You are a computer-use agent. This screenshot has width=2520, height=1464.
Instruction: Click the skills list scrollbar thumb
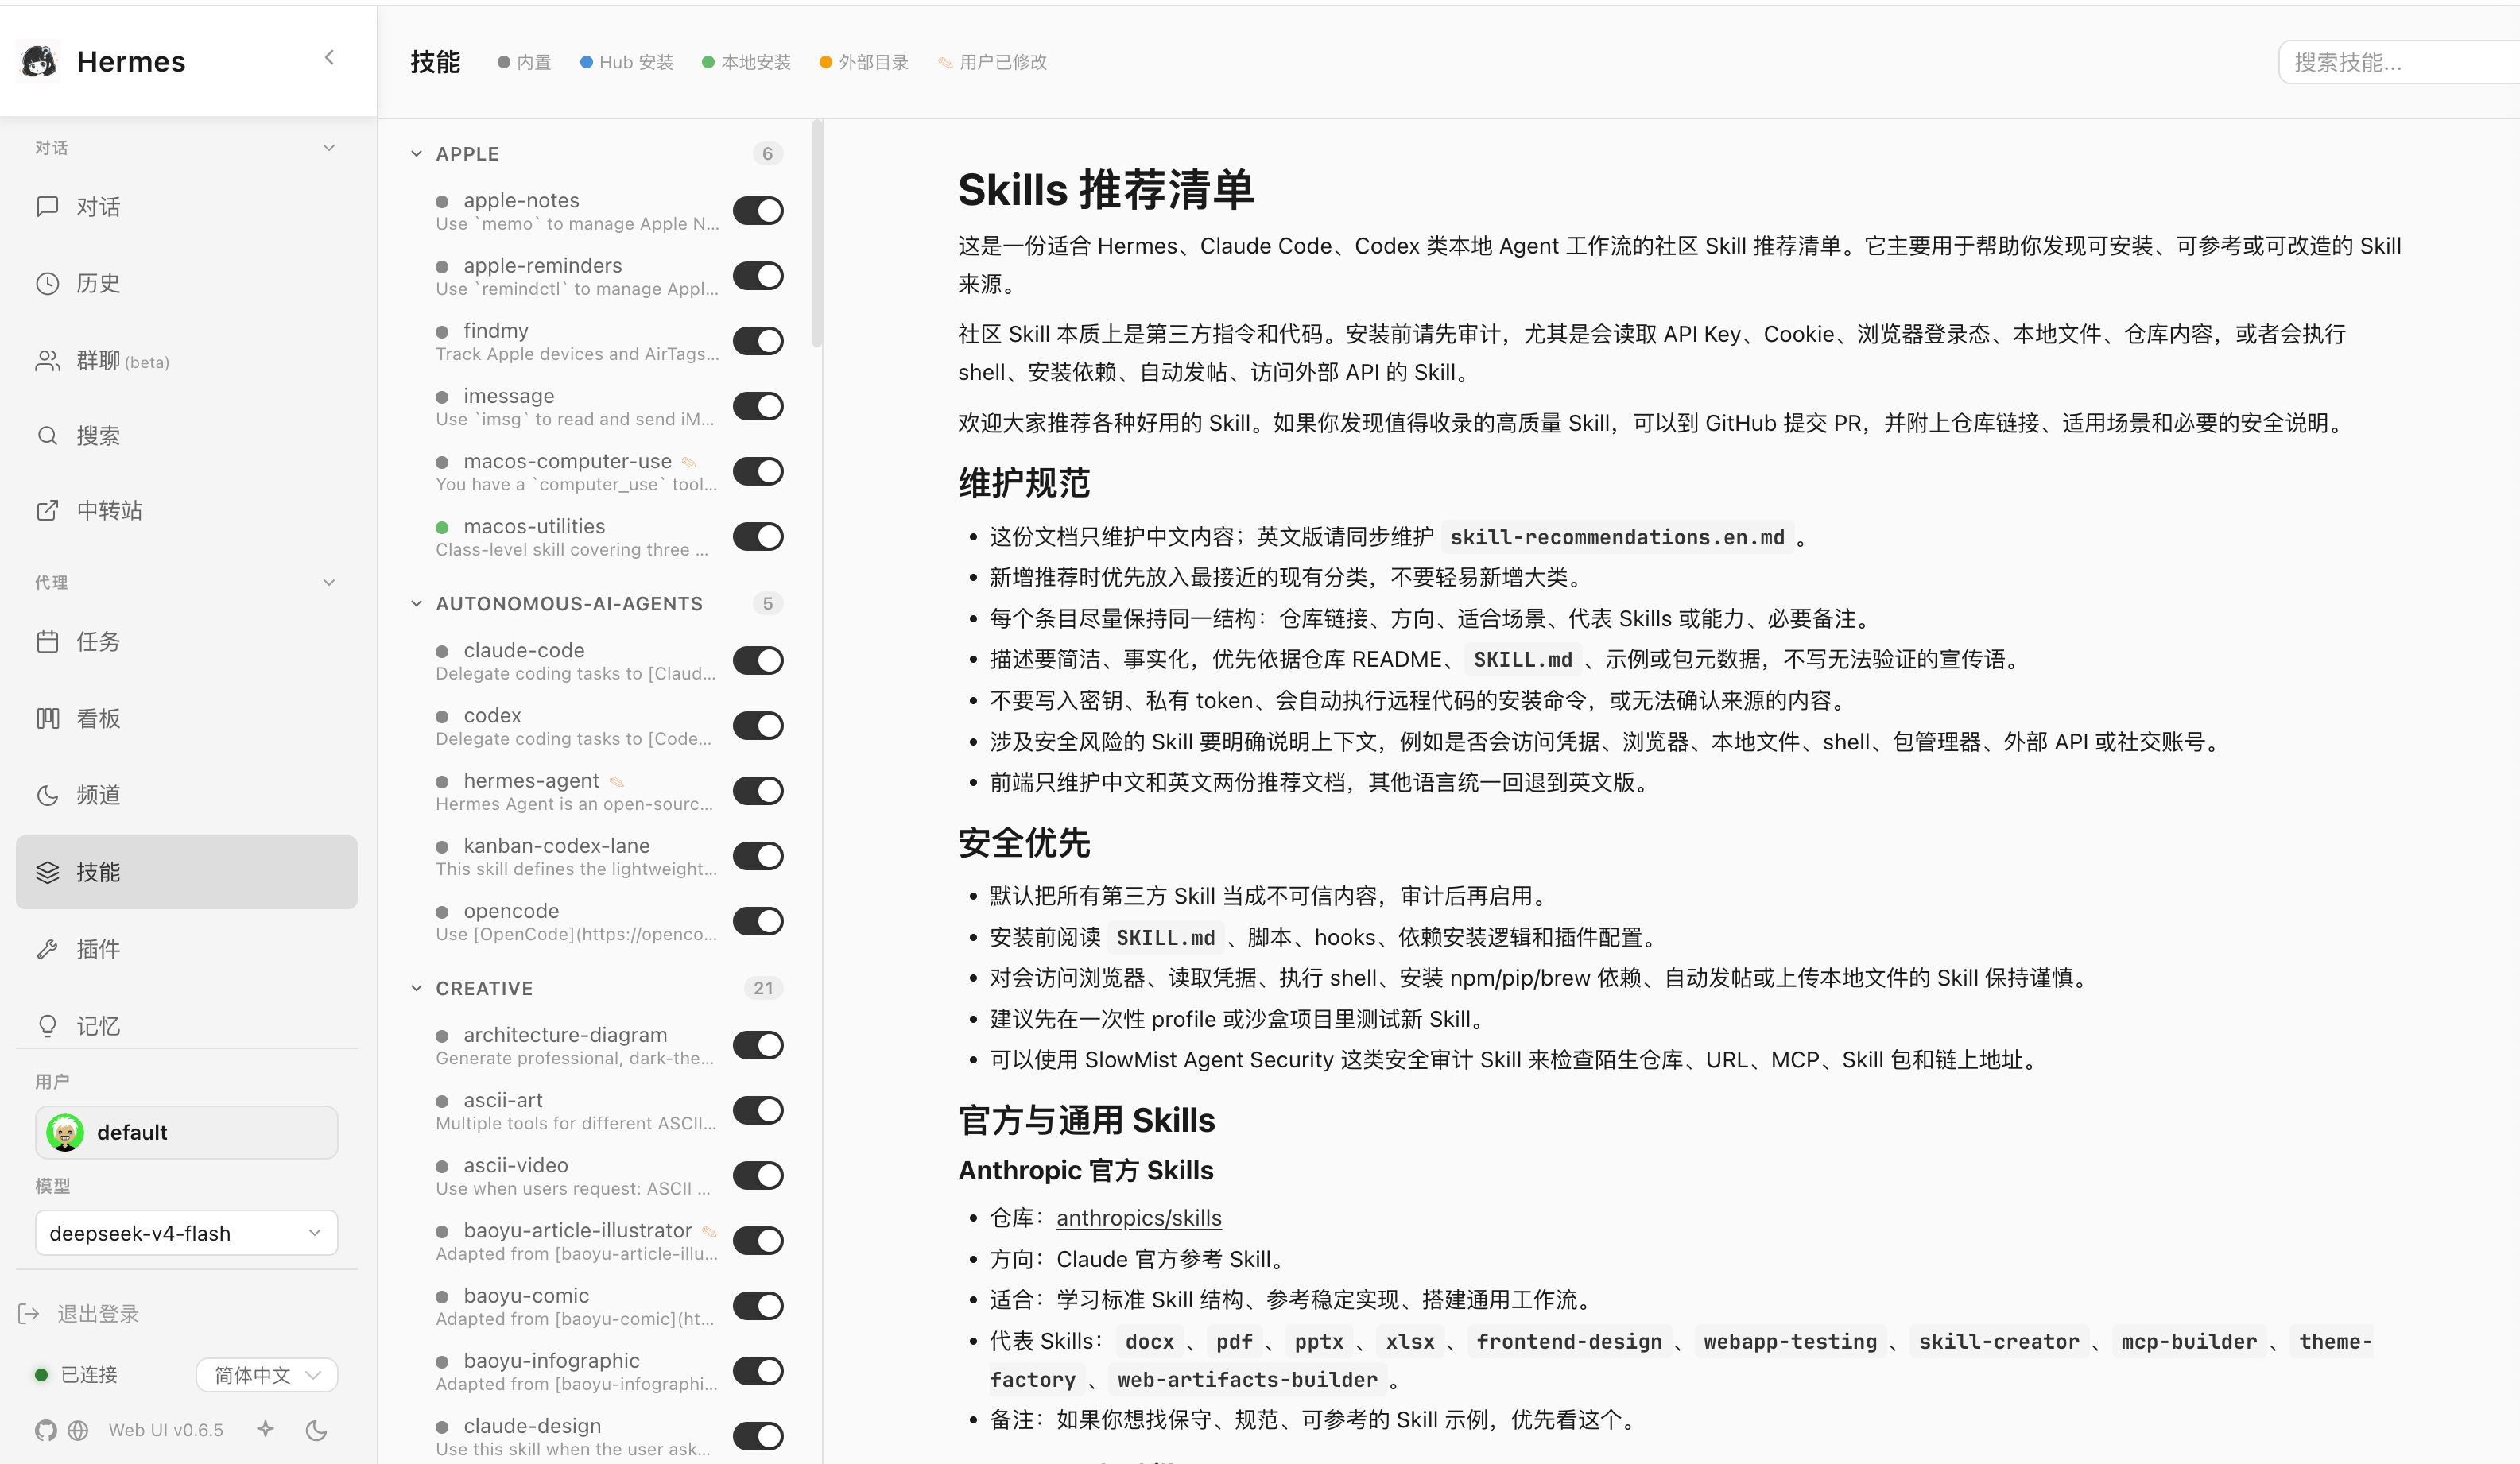pos(817,235)
